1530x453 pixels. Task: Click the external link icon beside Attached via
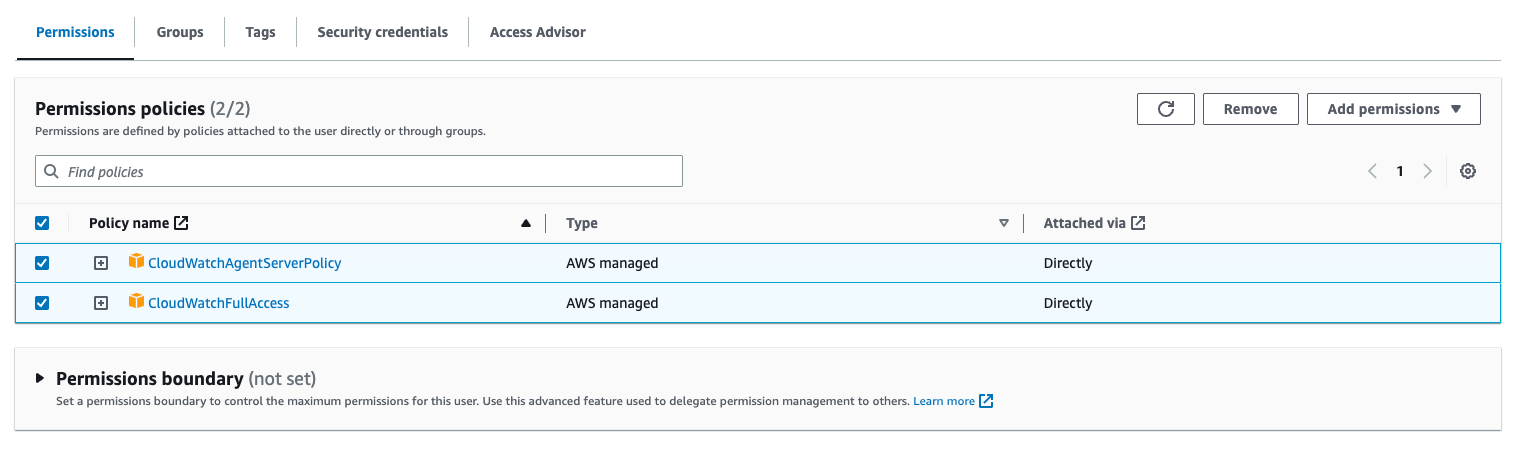1138,223
